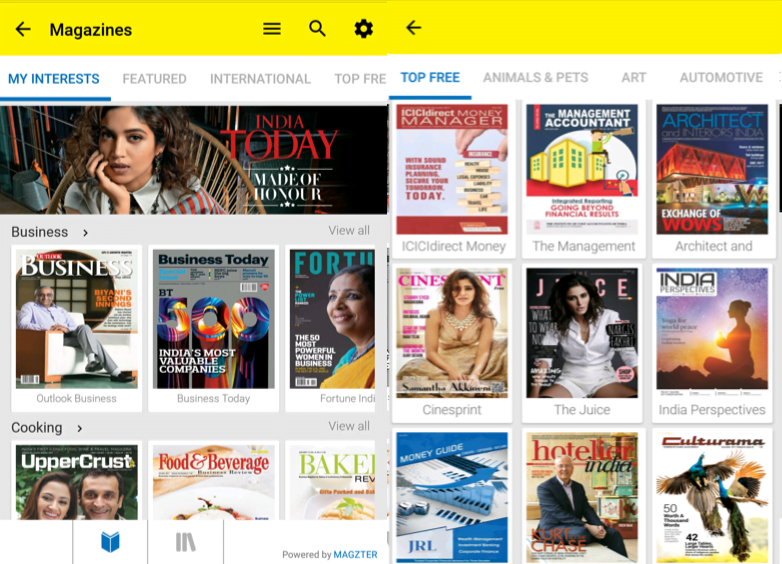The width and height of the screenshot is (782, 564).
Task: Click View all for Business
Action: tap(349, 231)
